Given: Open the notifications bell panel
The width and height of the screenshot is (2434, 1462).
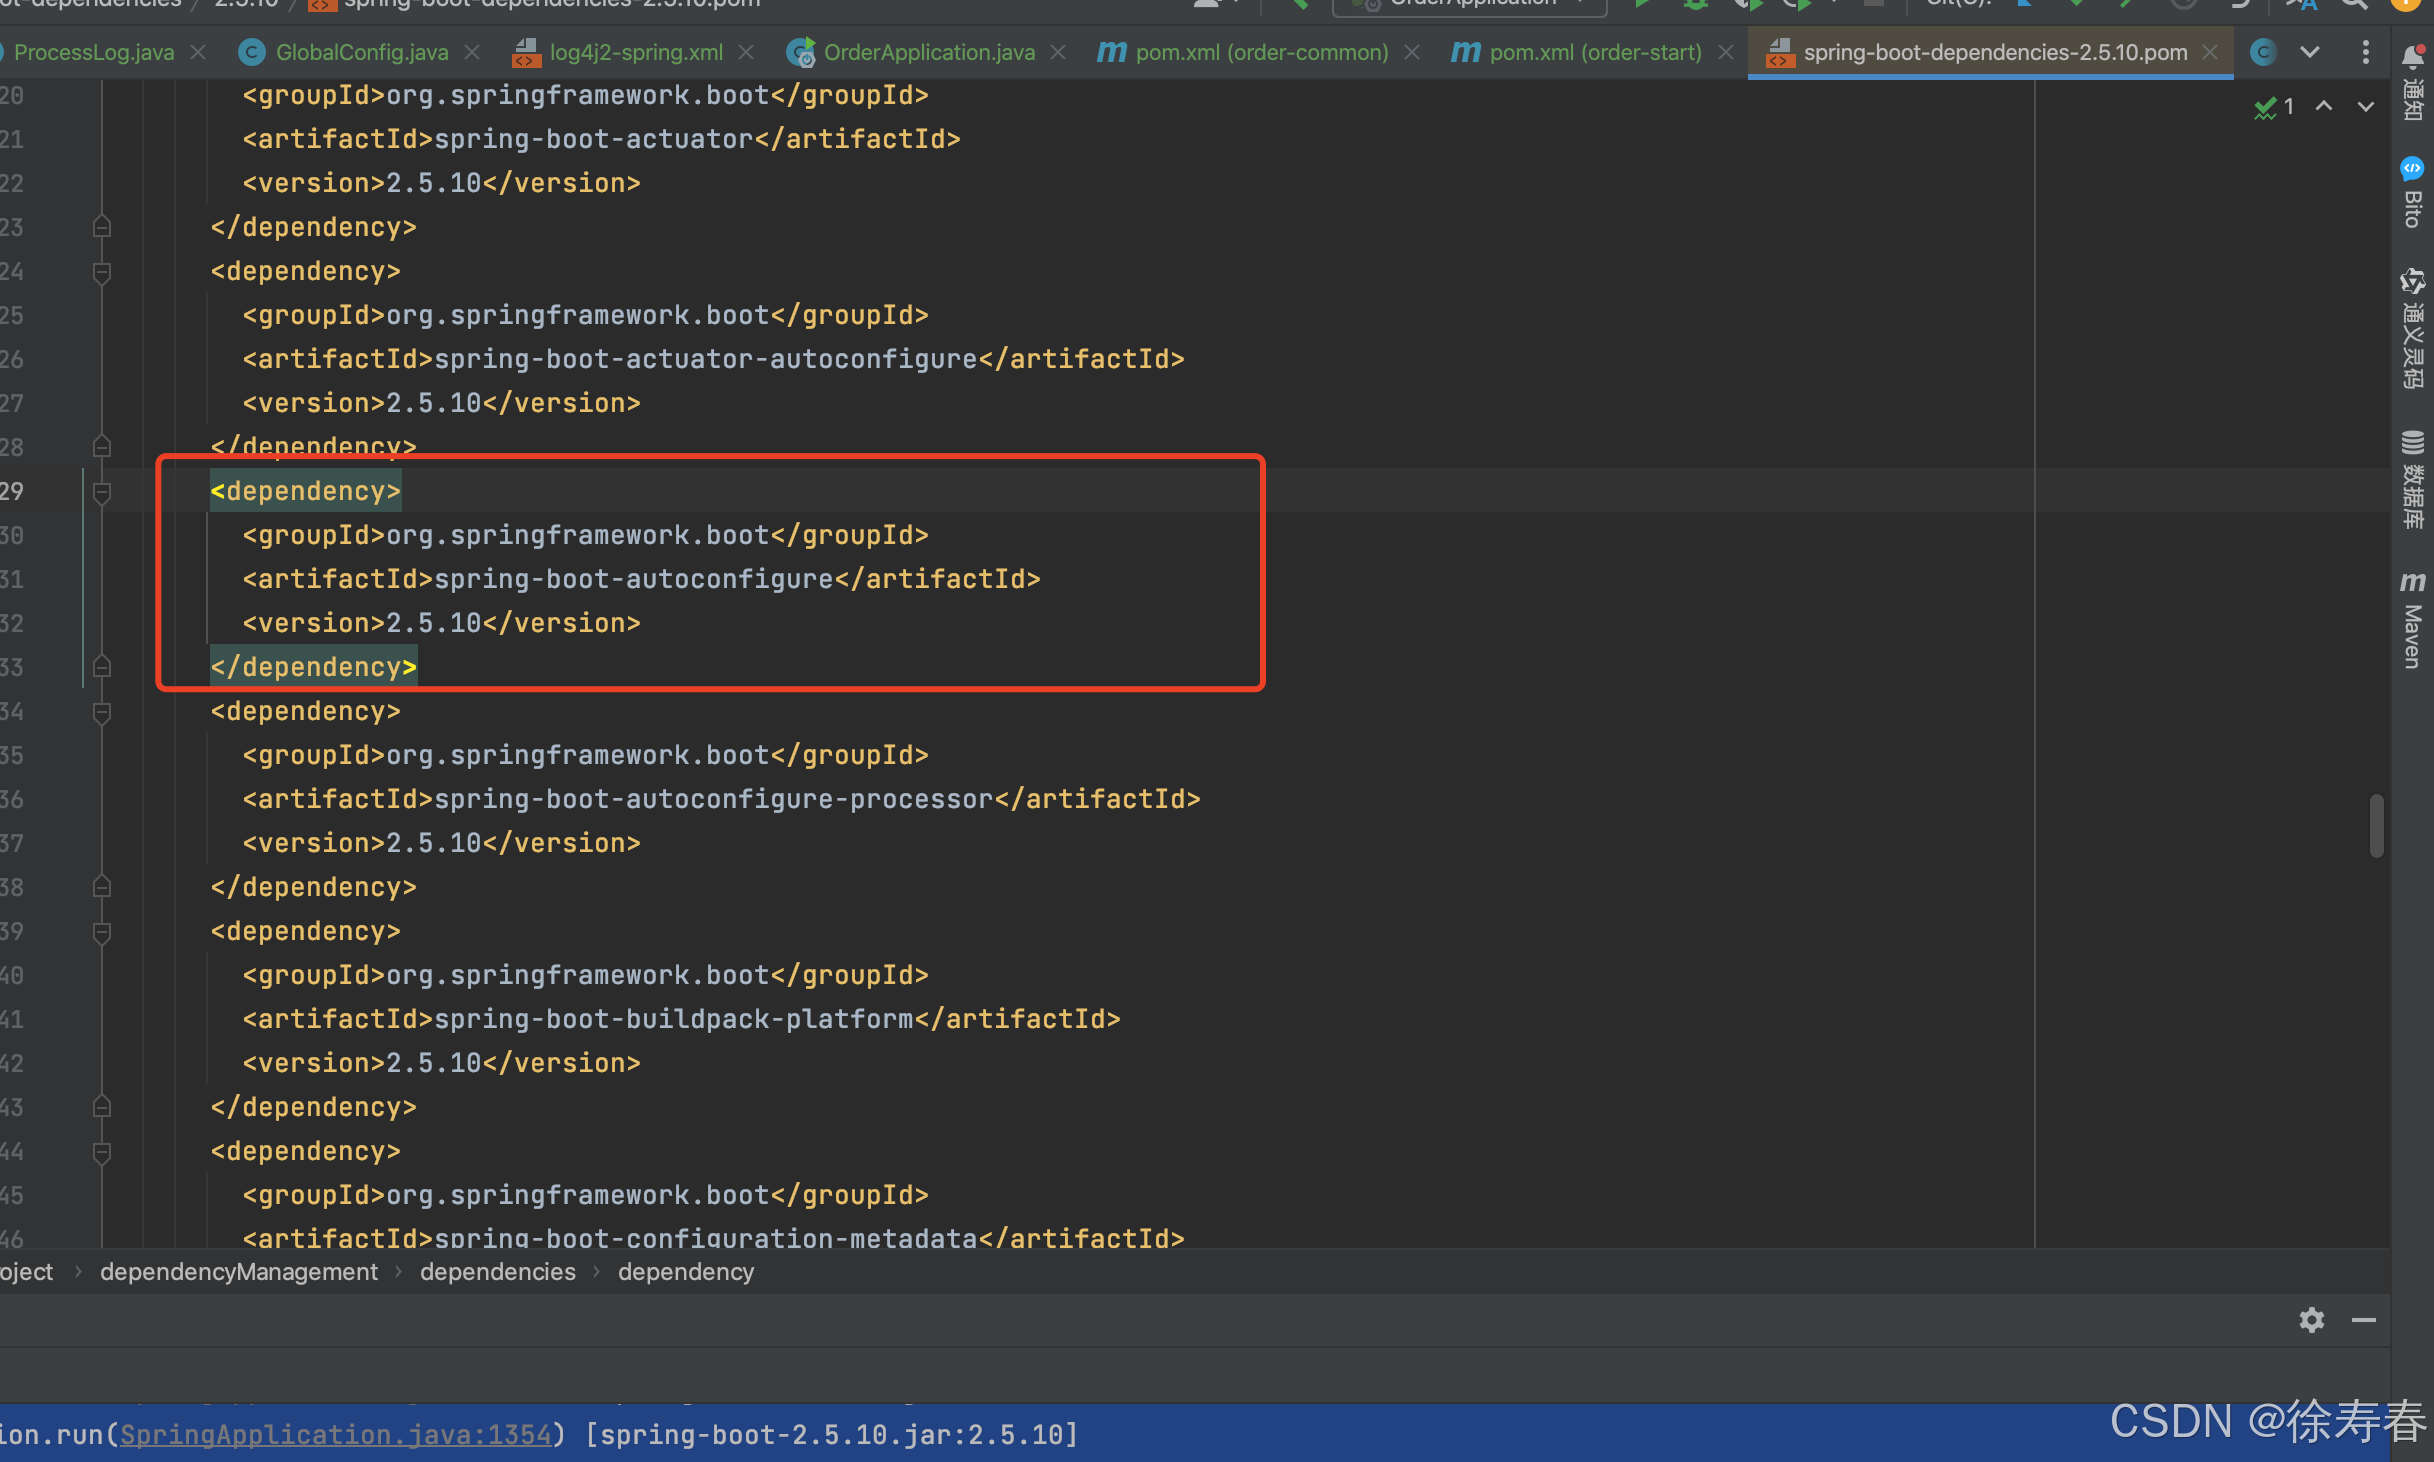Looking at the screenshot, I should (x=2412, y=80).
